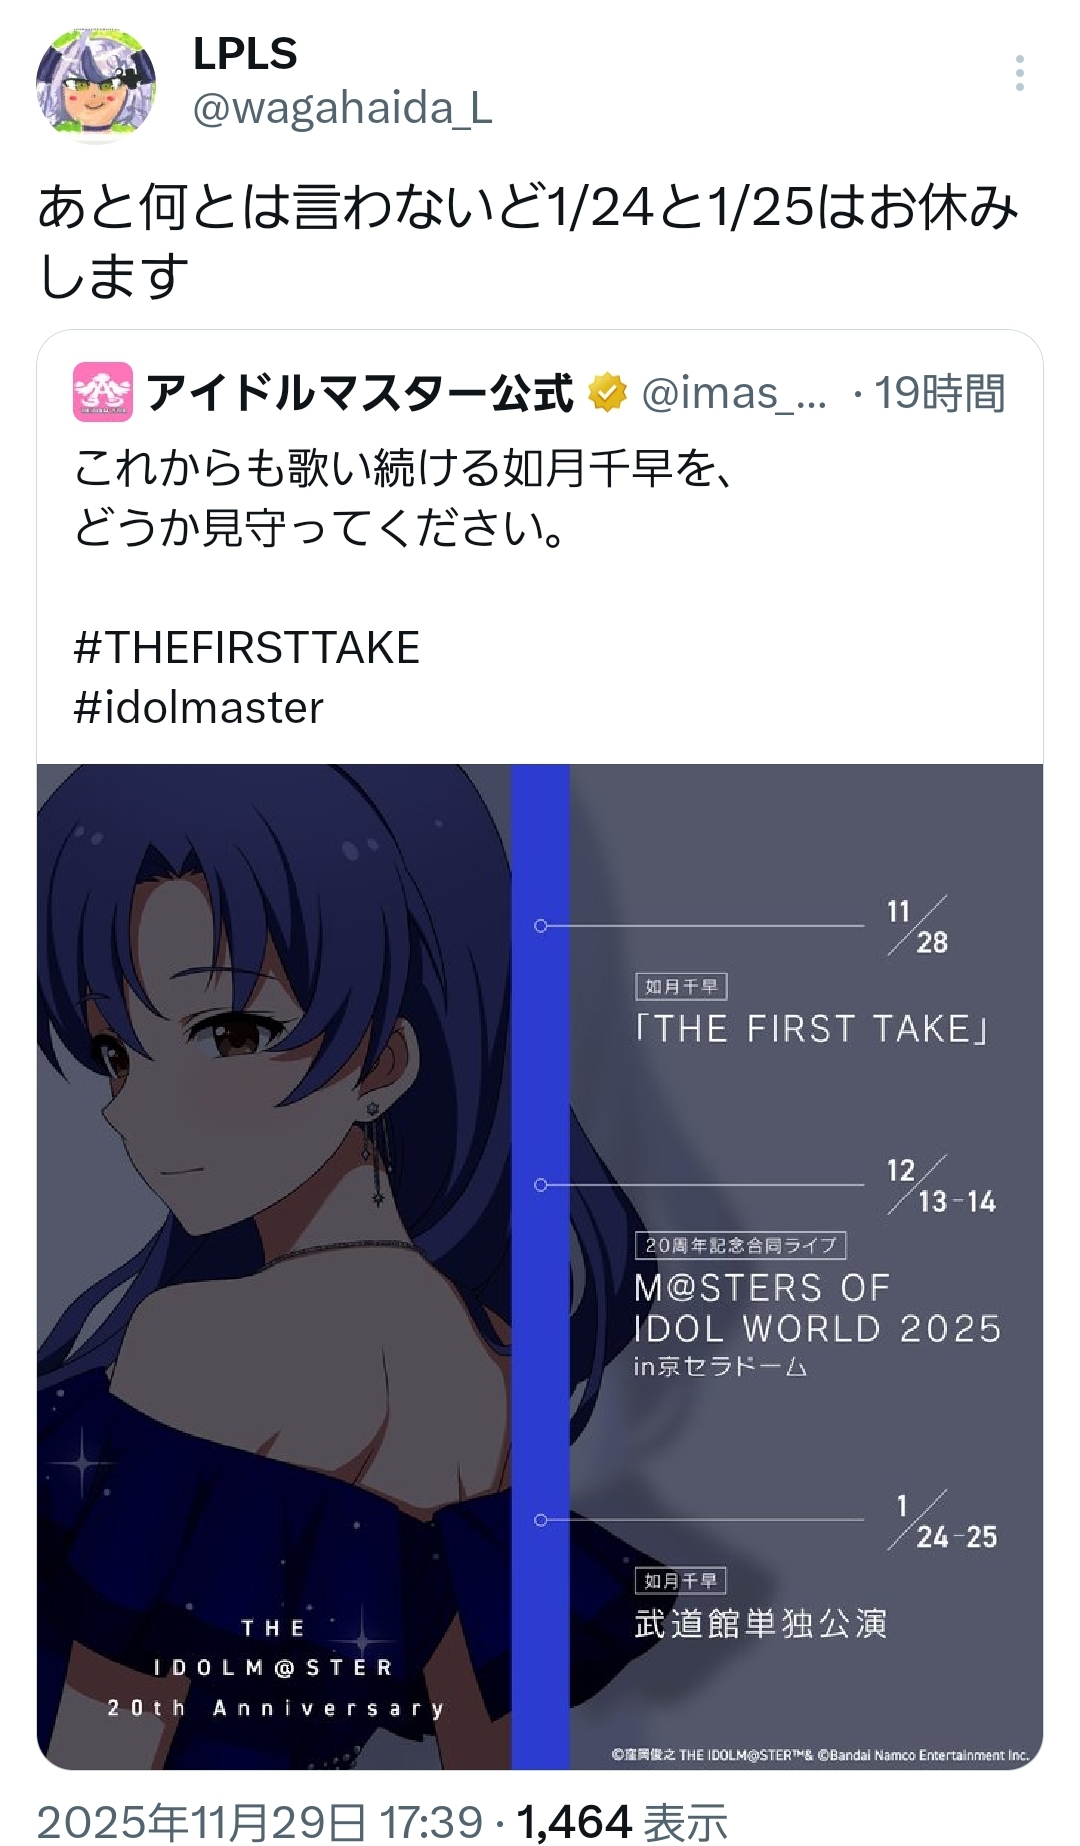
Task: Tap the LPLS profile avatar
Action: tap(96, 87)
